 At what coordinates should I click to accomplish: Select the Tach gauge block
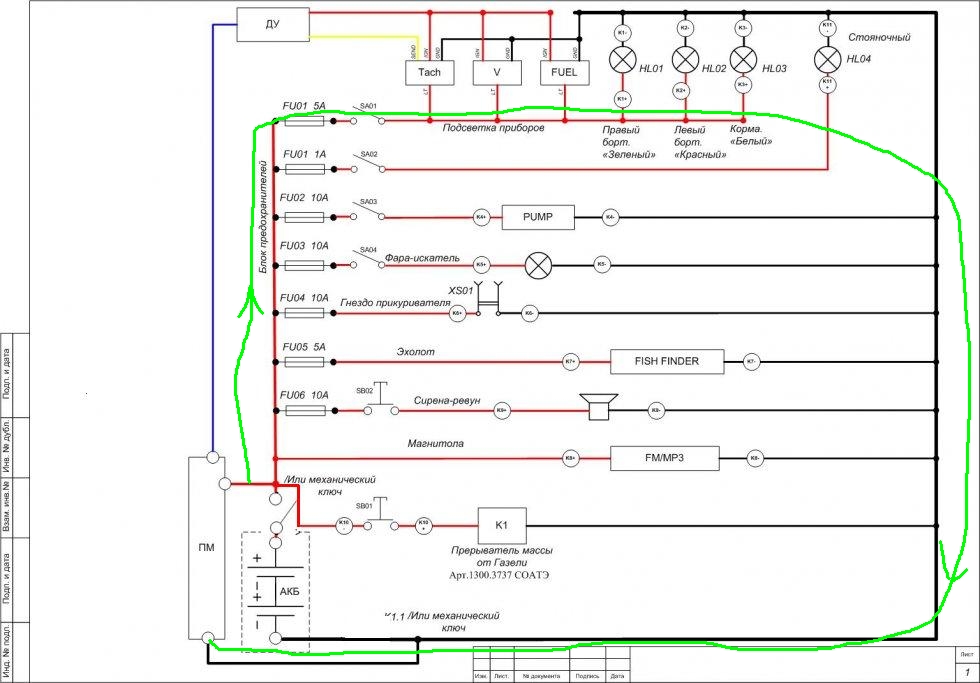coord(429,73)
